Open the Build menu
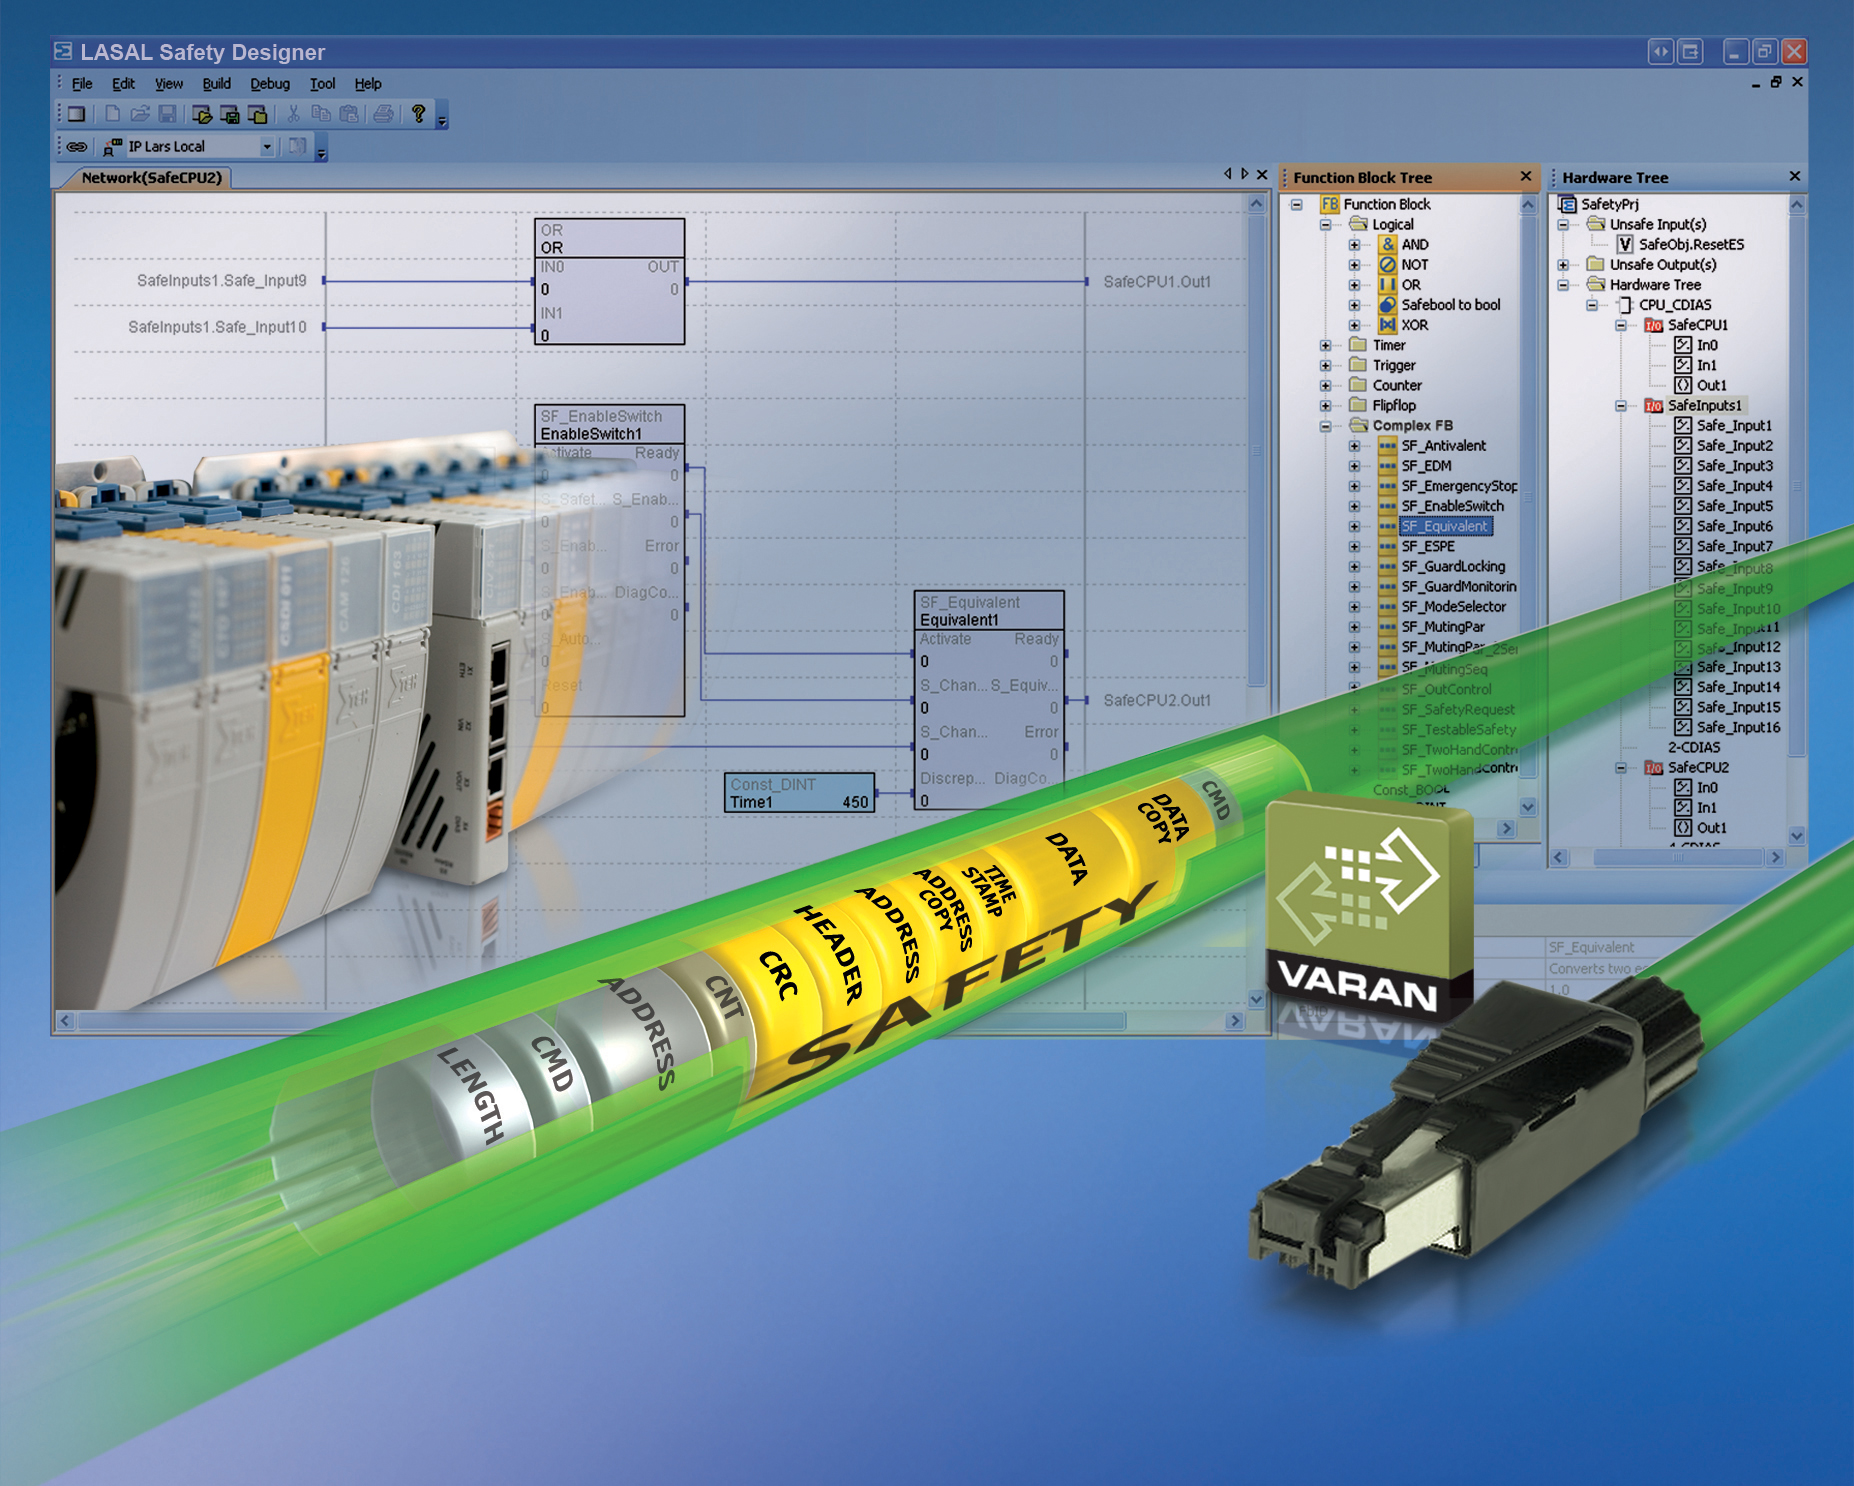This screenshot has width=1854, height=1486. tap(216, 84)
